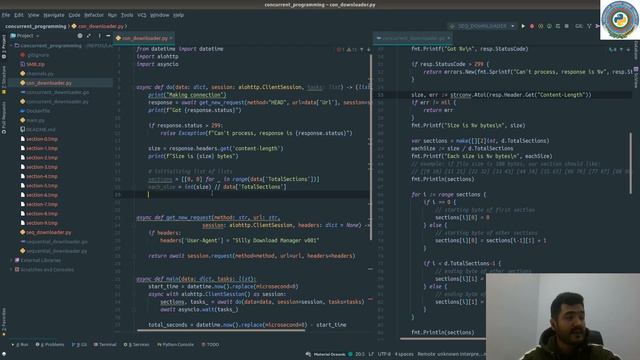Screen dimensions: 640x360
Task: Open the Favorites tool window stripe button
Action: point(4,322)
